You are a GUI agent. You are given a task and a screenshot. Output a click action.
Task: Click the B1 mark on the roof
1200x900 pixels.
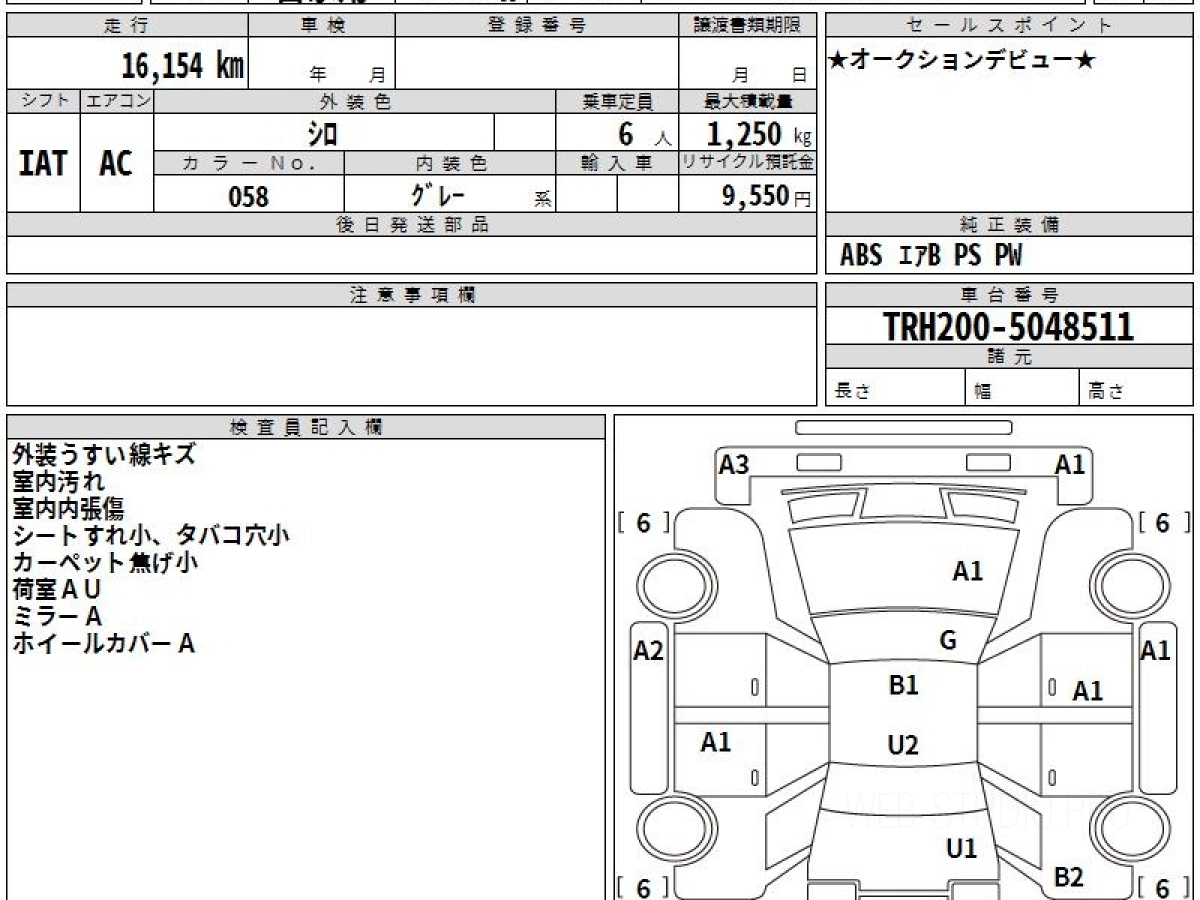(903, 685)
